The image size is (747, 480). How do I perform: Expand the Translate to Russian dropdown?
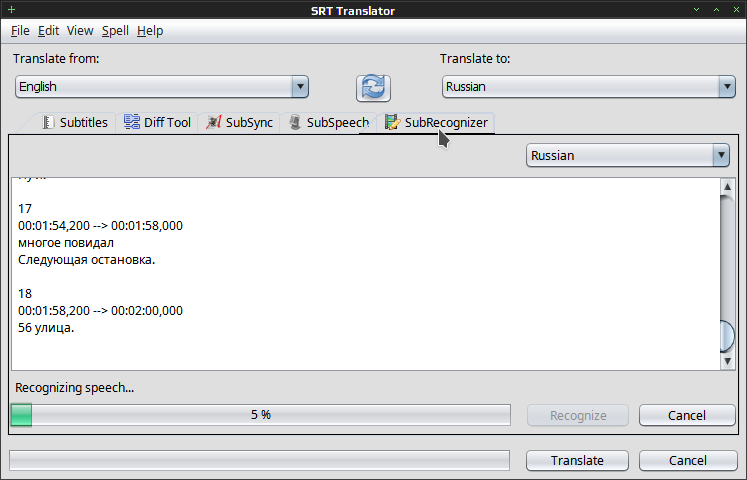(x=589, y=87)
